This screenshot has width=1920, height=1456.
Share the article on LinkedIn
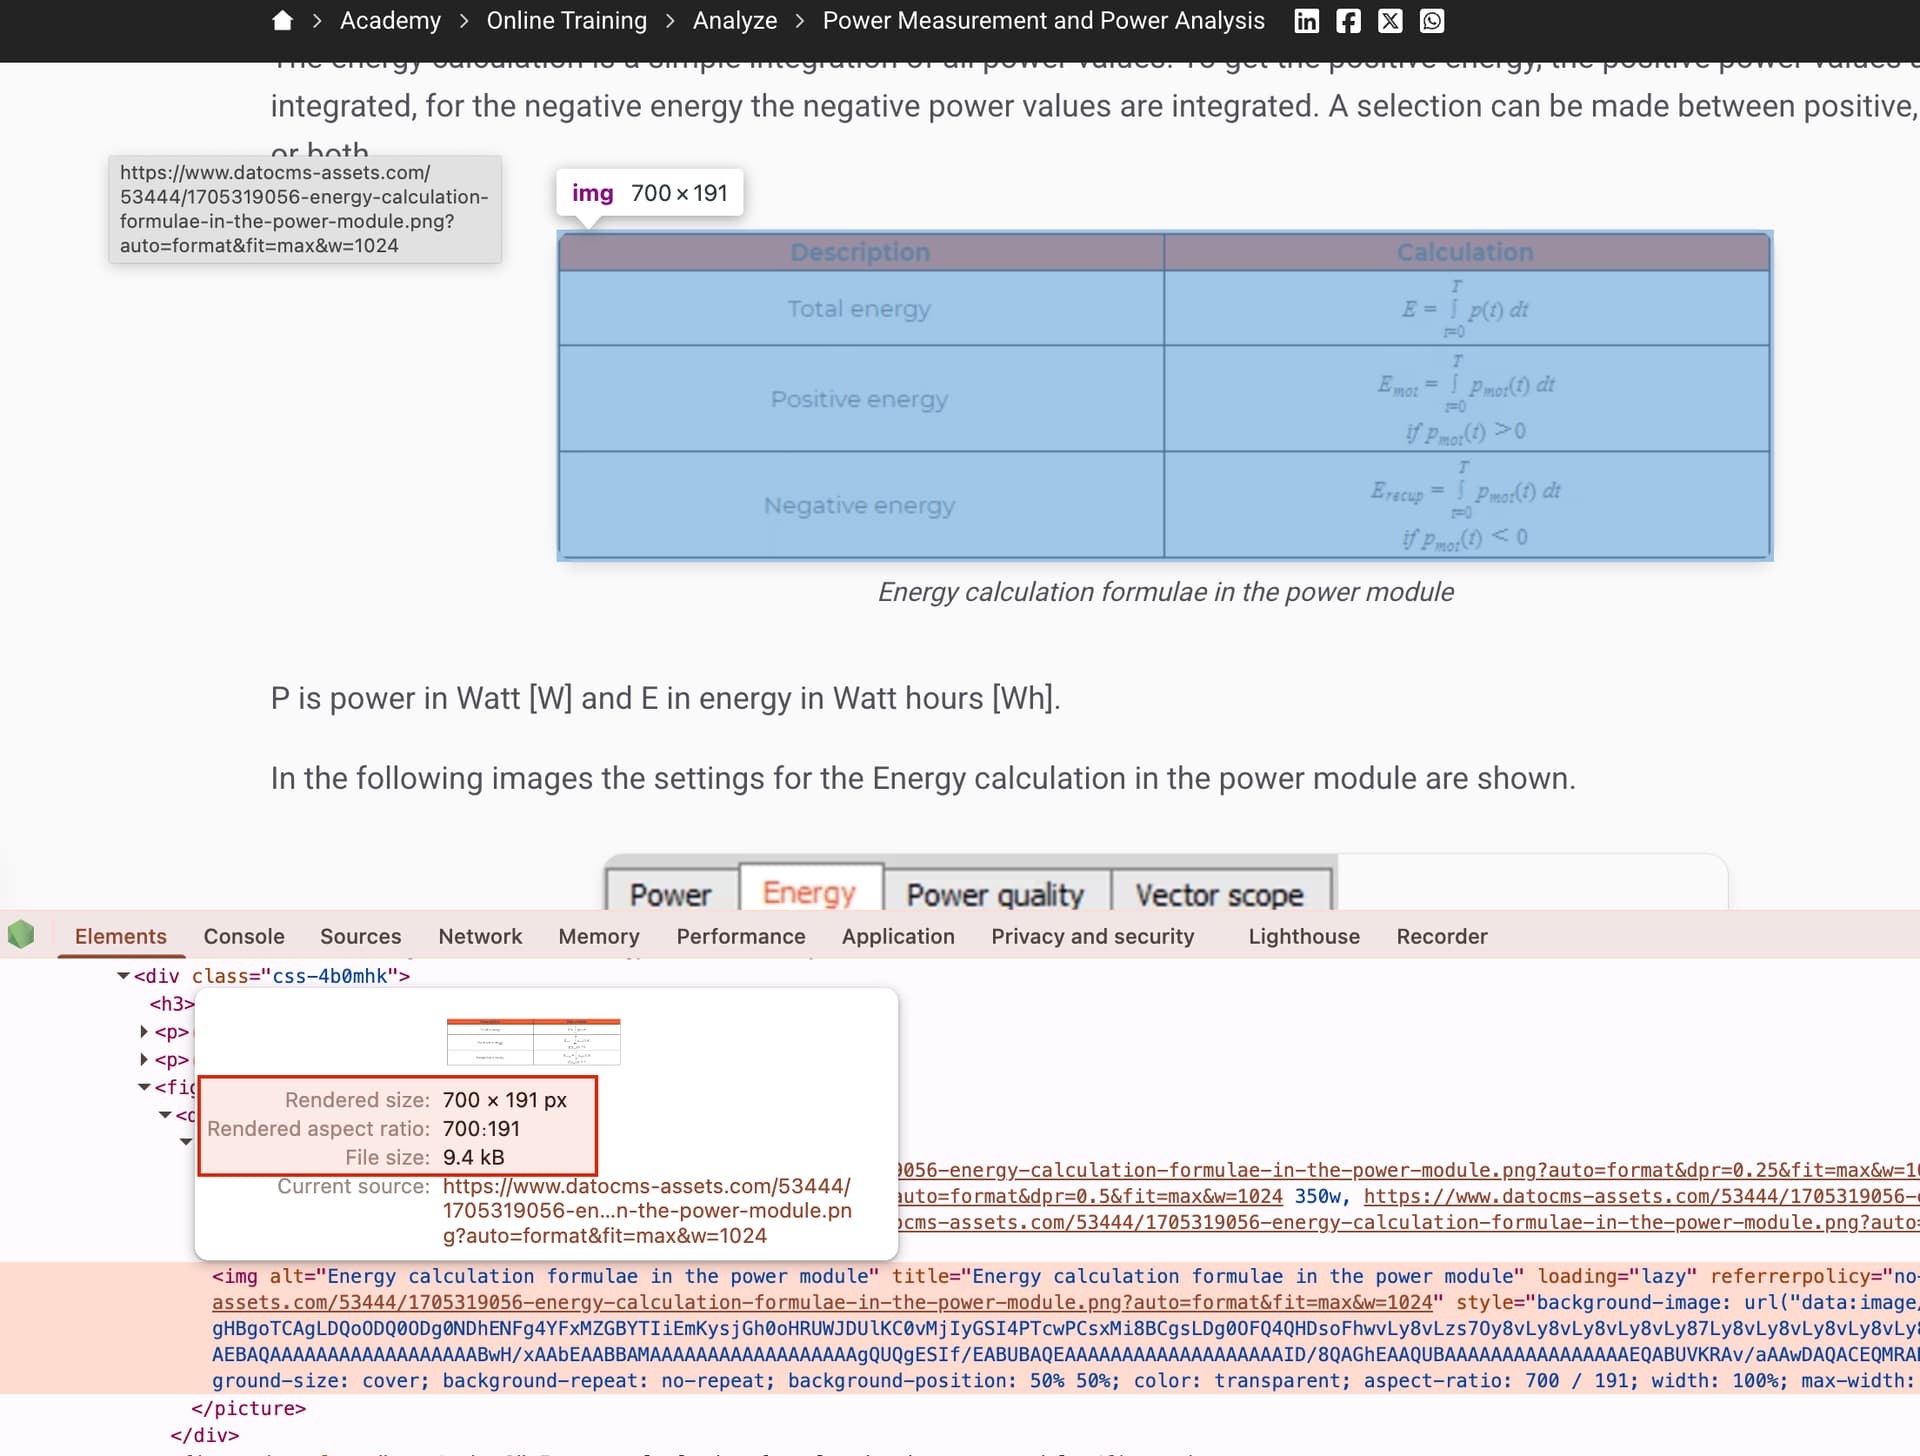1306,21
